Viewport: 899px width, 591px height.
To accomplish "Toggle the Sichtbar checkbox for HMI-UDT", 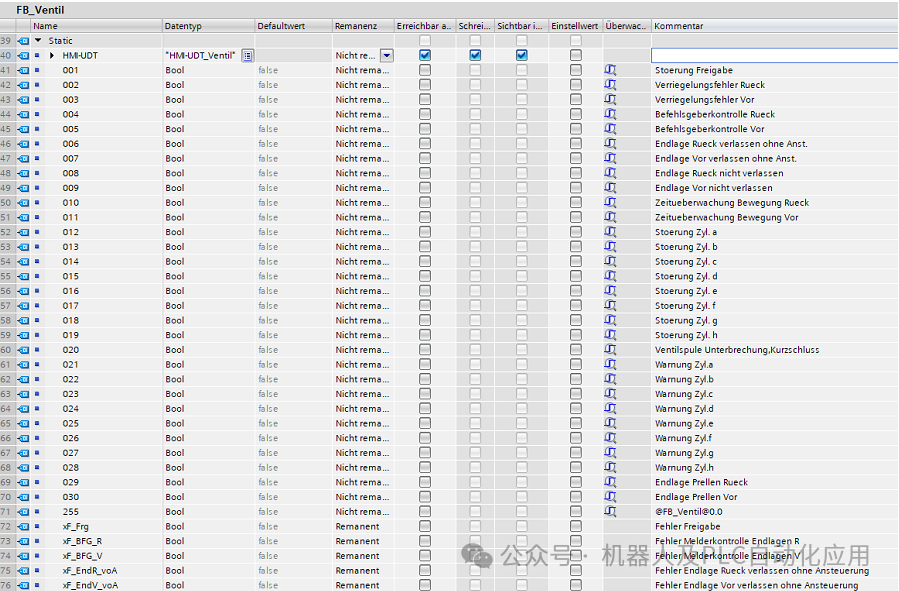I will tap(521, 56).
